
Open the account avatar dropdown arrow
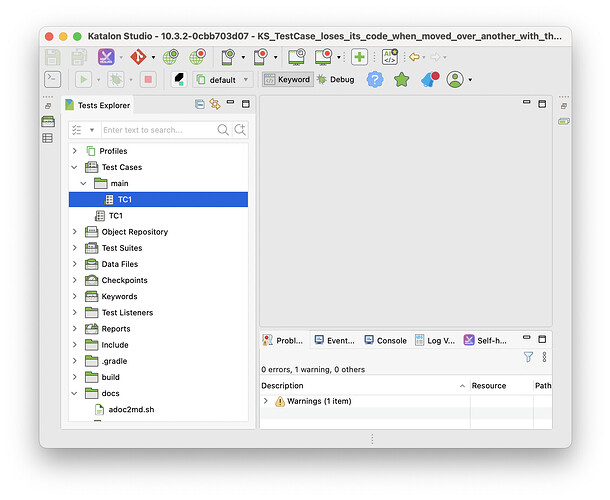click(470, 80)
